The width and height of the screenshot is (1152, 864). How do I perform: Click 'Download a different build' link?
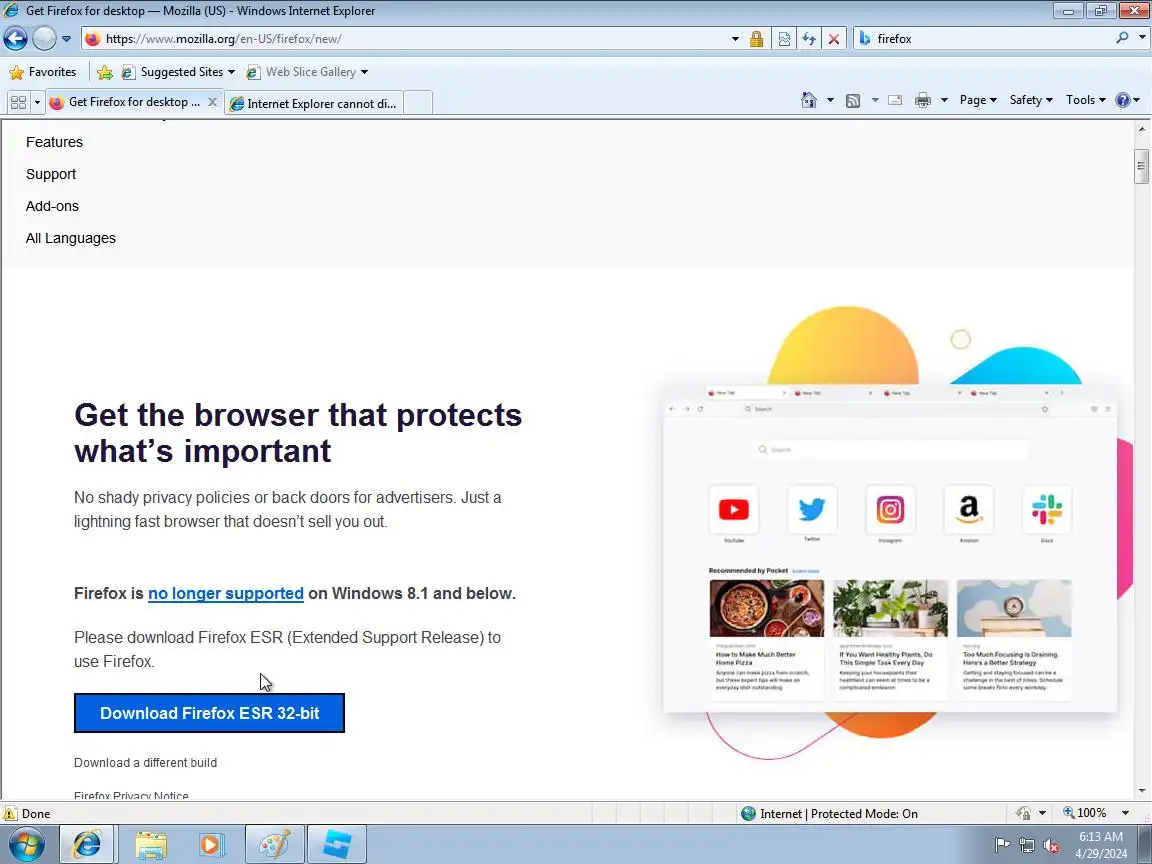[145, 763]
